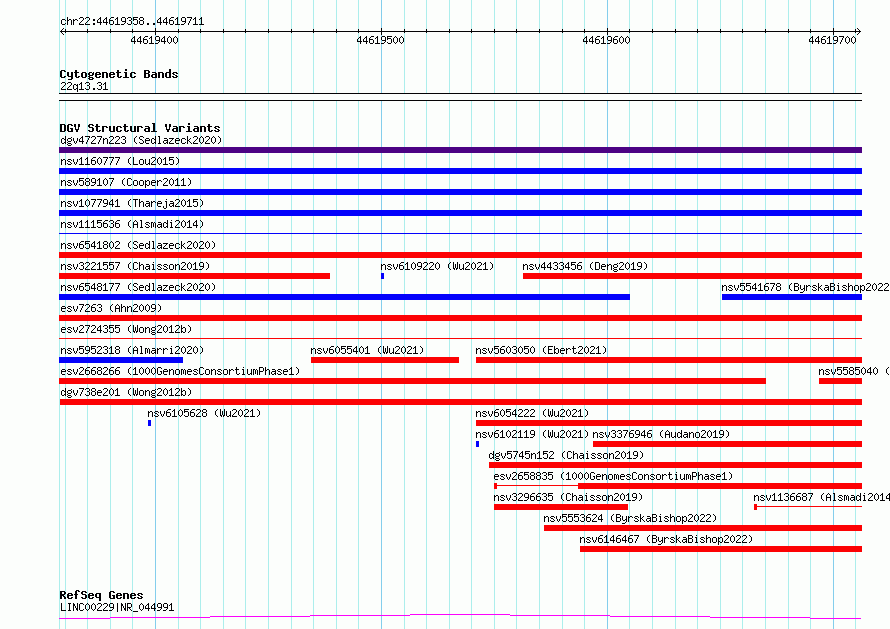
Task: Open nsv6541802 (Sedlazeck2020) variant label
Action: [x=138, y=245]
